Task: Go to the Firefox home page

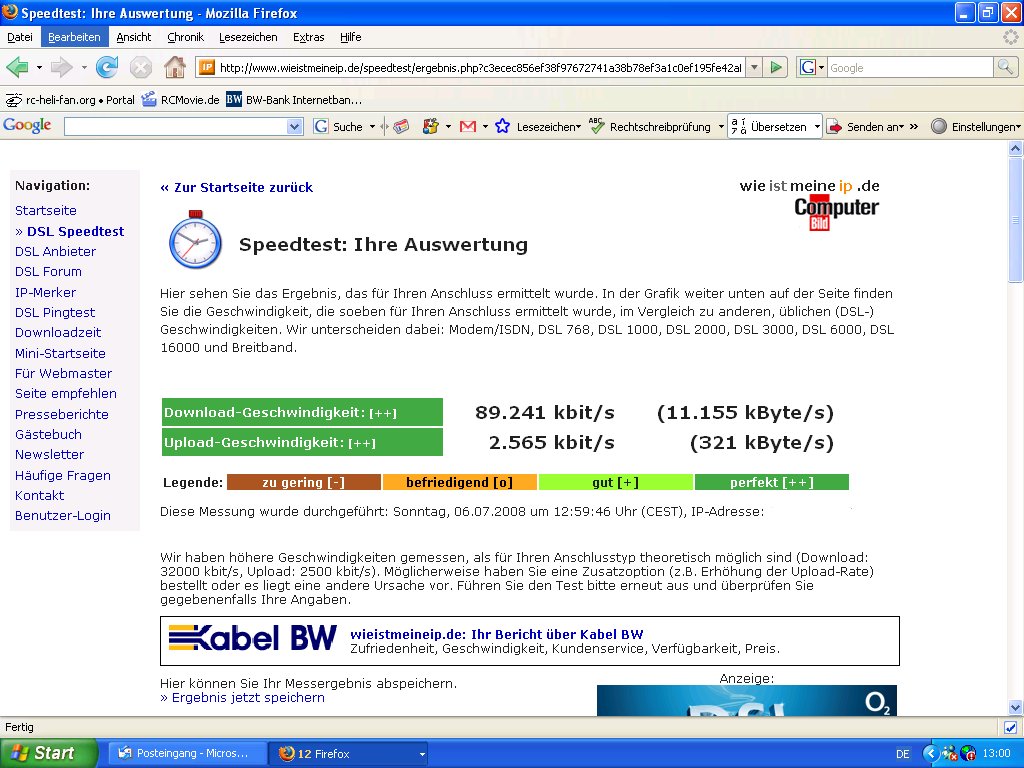Action: point(174,68)
